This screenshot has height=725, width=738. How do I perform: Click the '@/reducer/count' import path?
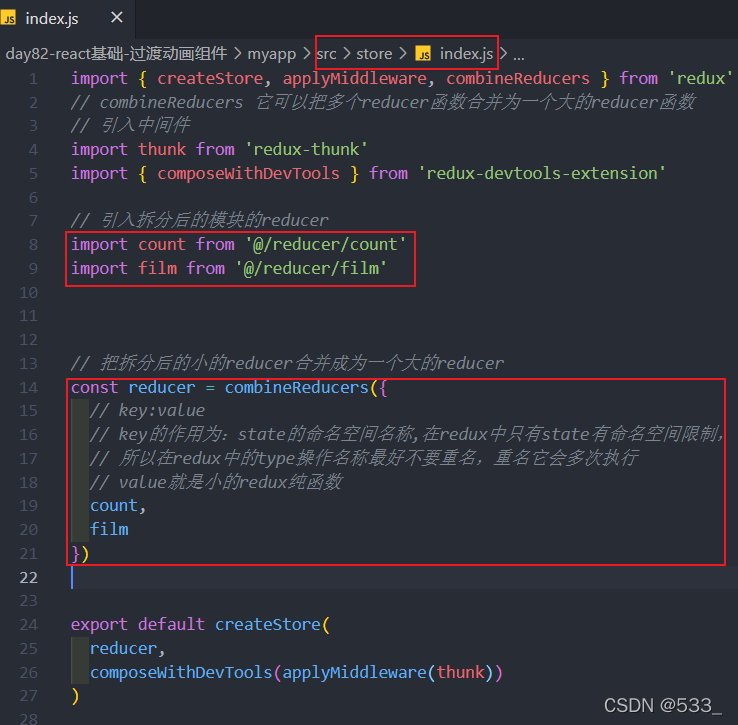tap(325, 244)
